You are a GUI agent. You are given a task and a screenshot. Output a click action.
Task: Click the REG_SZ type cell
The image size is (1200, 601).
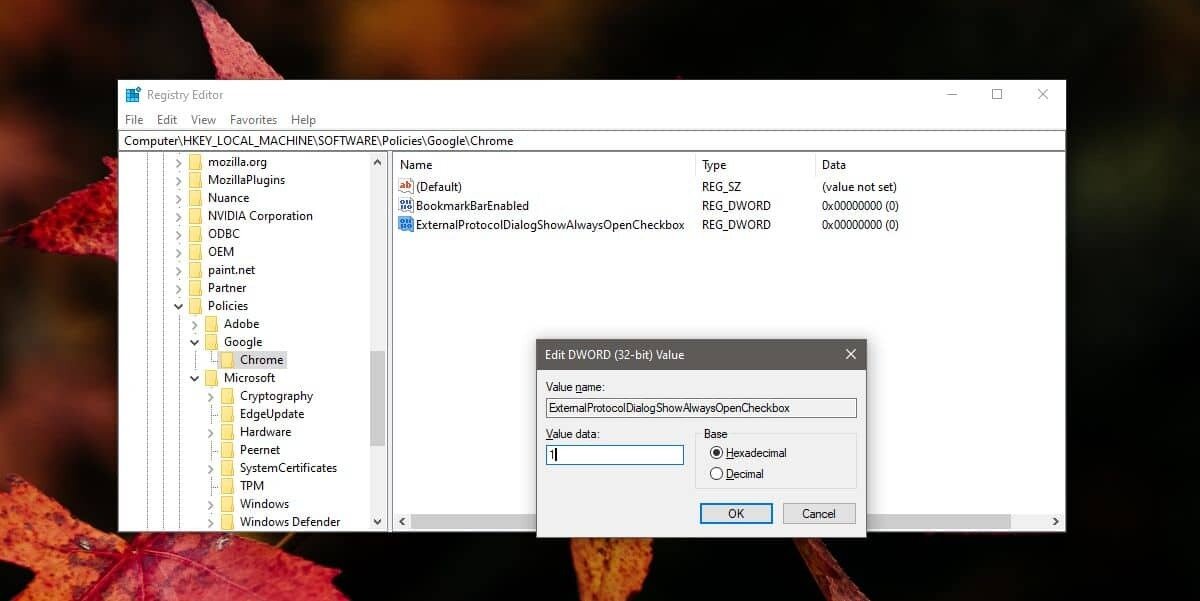point(722,186)
